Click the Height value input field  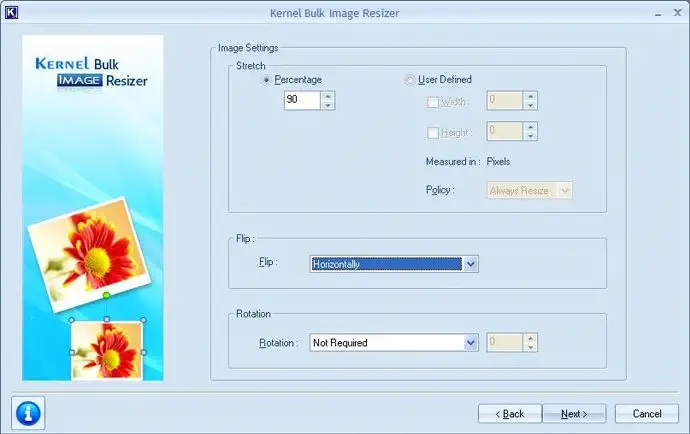504,131
